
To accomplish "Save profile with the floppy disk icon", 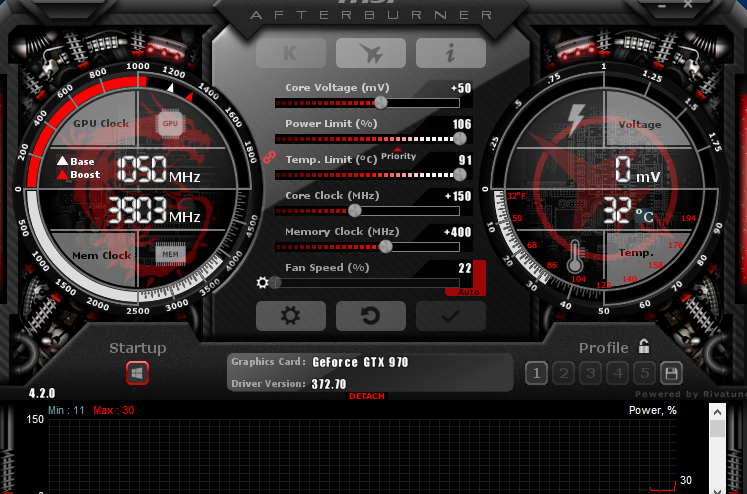I will point(671,373).
